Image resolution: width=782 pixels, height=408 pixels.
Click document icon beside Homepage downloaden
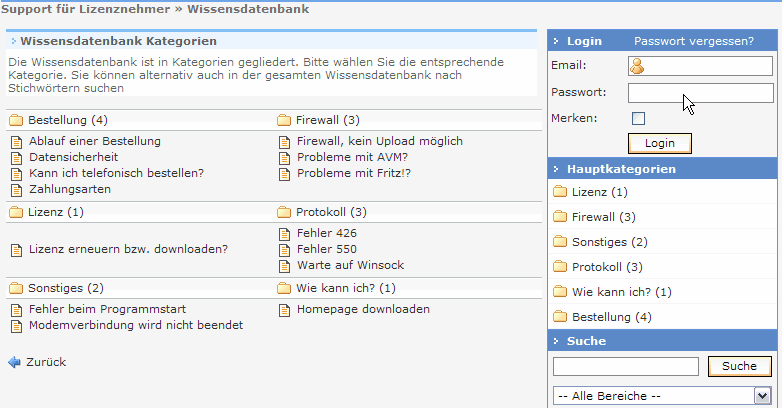click(x=284, y=309)
